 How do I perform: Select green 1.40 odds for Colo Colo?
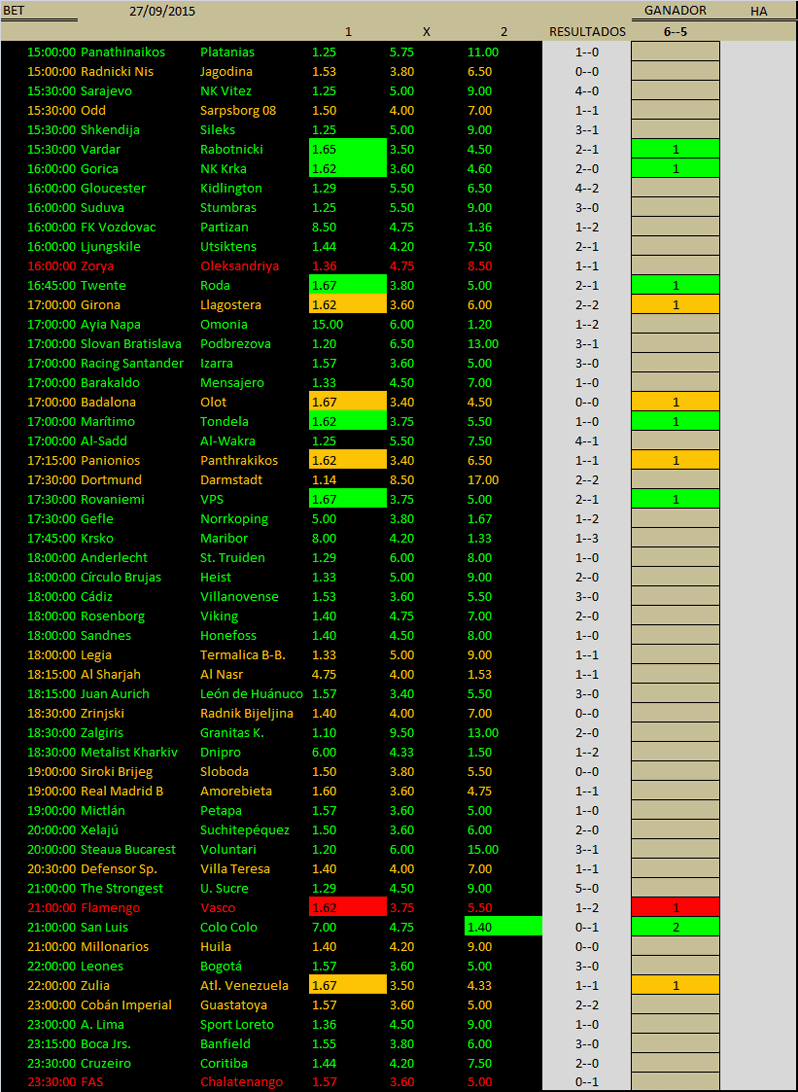503,926
